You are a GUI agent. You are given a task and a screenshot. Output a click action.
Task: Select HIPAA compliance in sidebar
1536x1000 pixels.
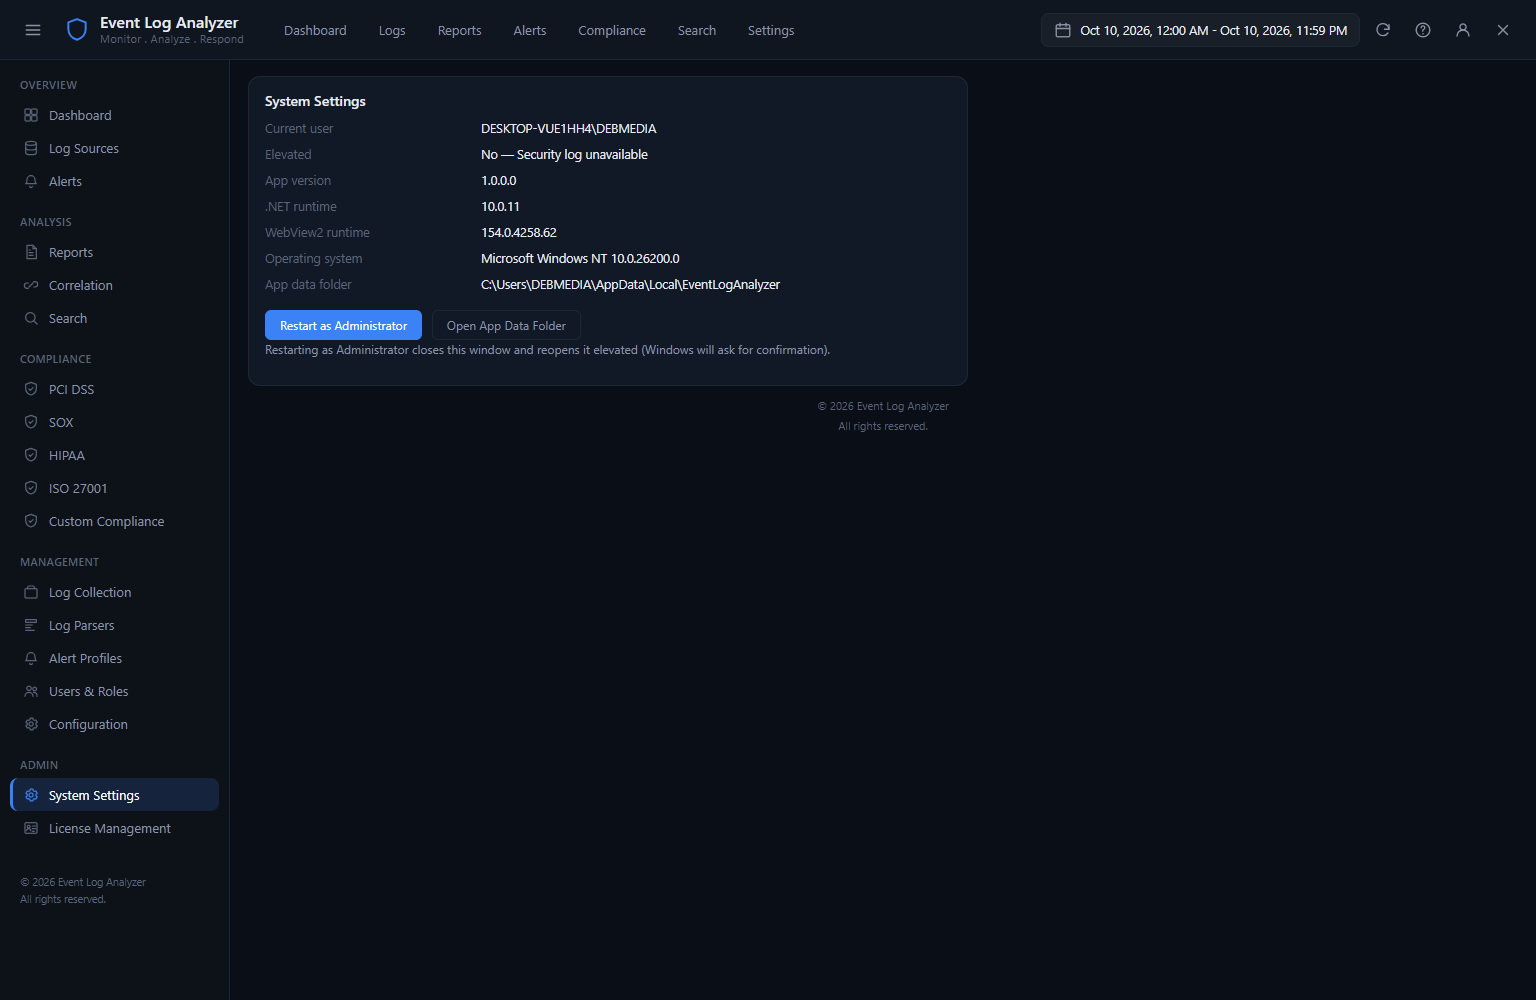[114, 455]
